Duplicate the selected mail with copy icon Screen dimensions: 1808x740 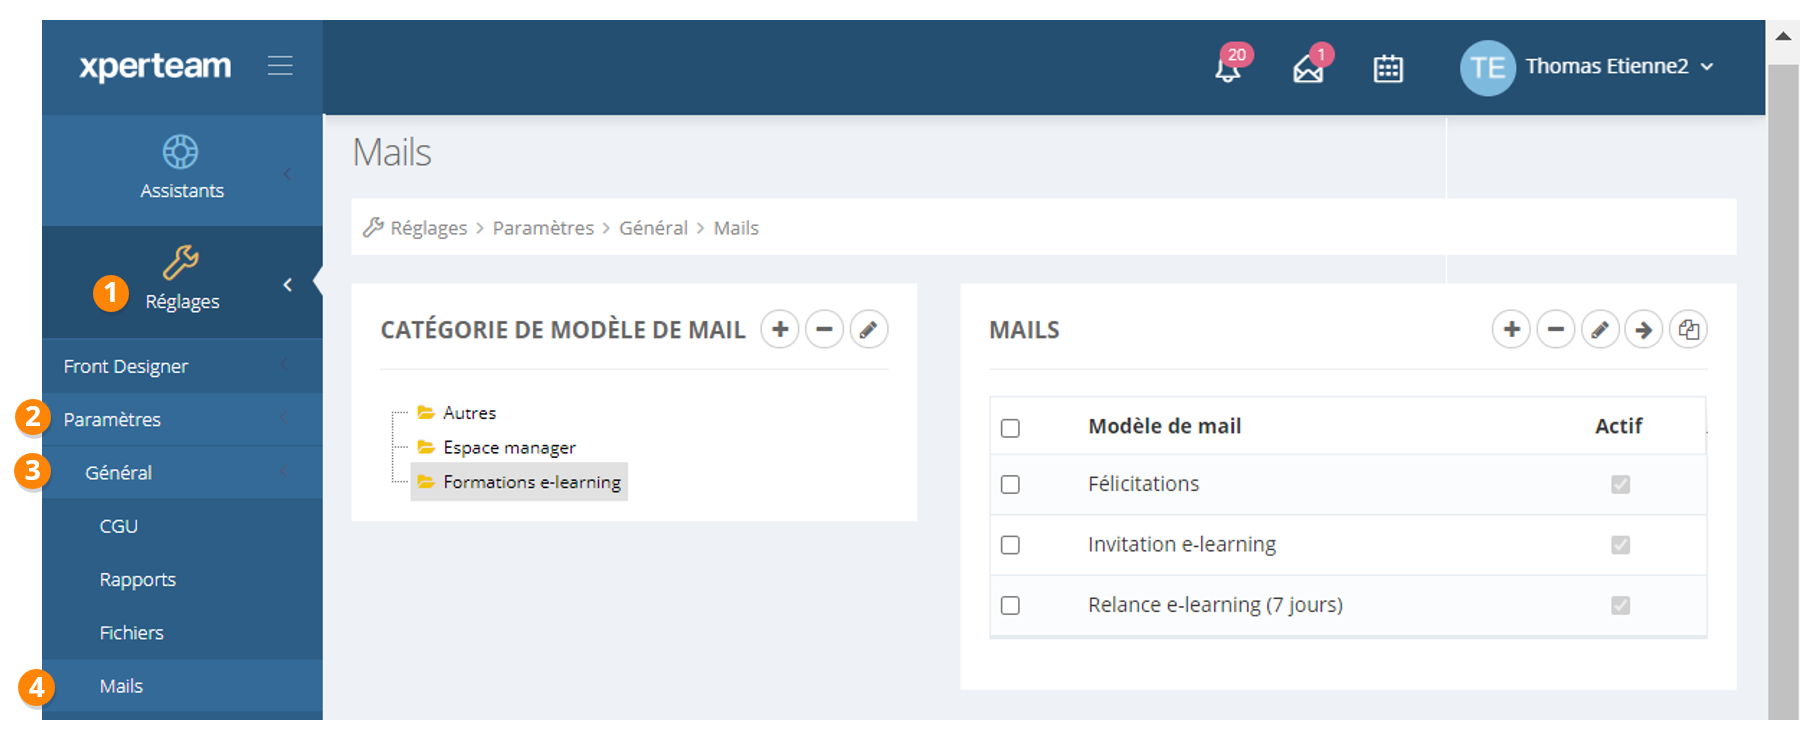pos(1688,329)
